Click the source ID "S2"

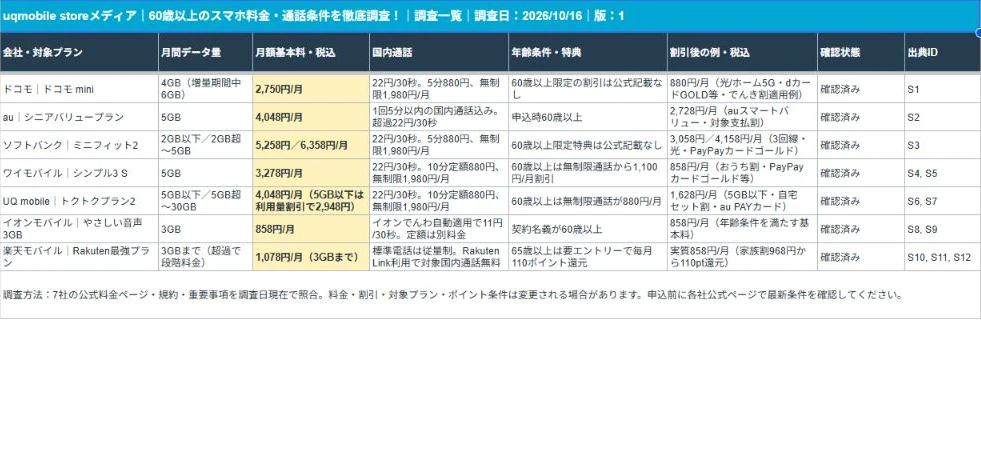(942, 117)
